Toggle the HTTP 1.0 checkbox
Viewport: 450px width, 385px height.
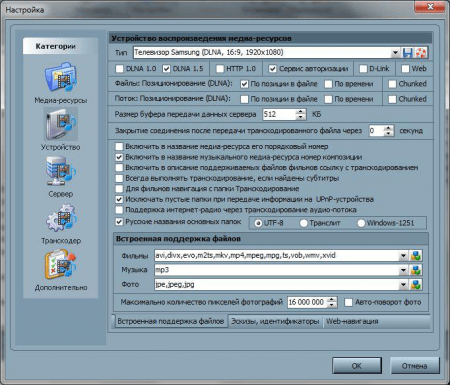tap(220, 69)
